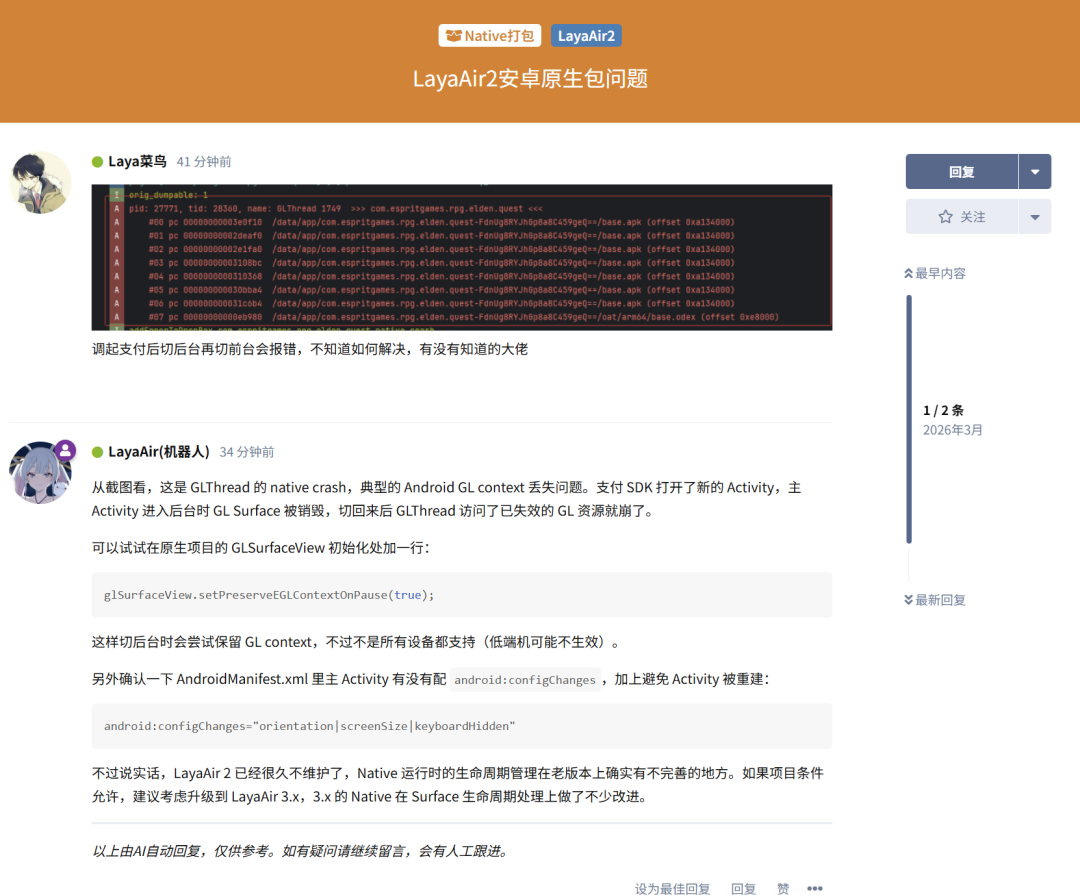Click the Laya菜鸟 username

137,161
